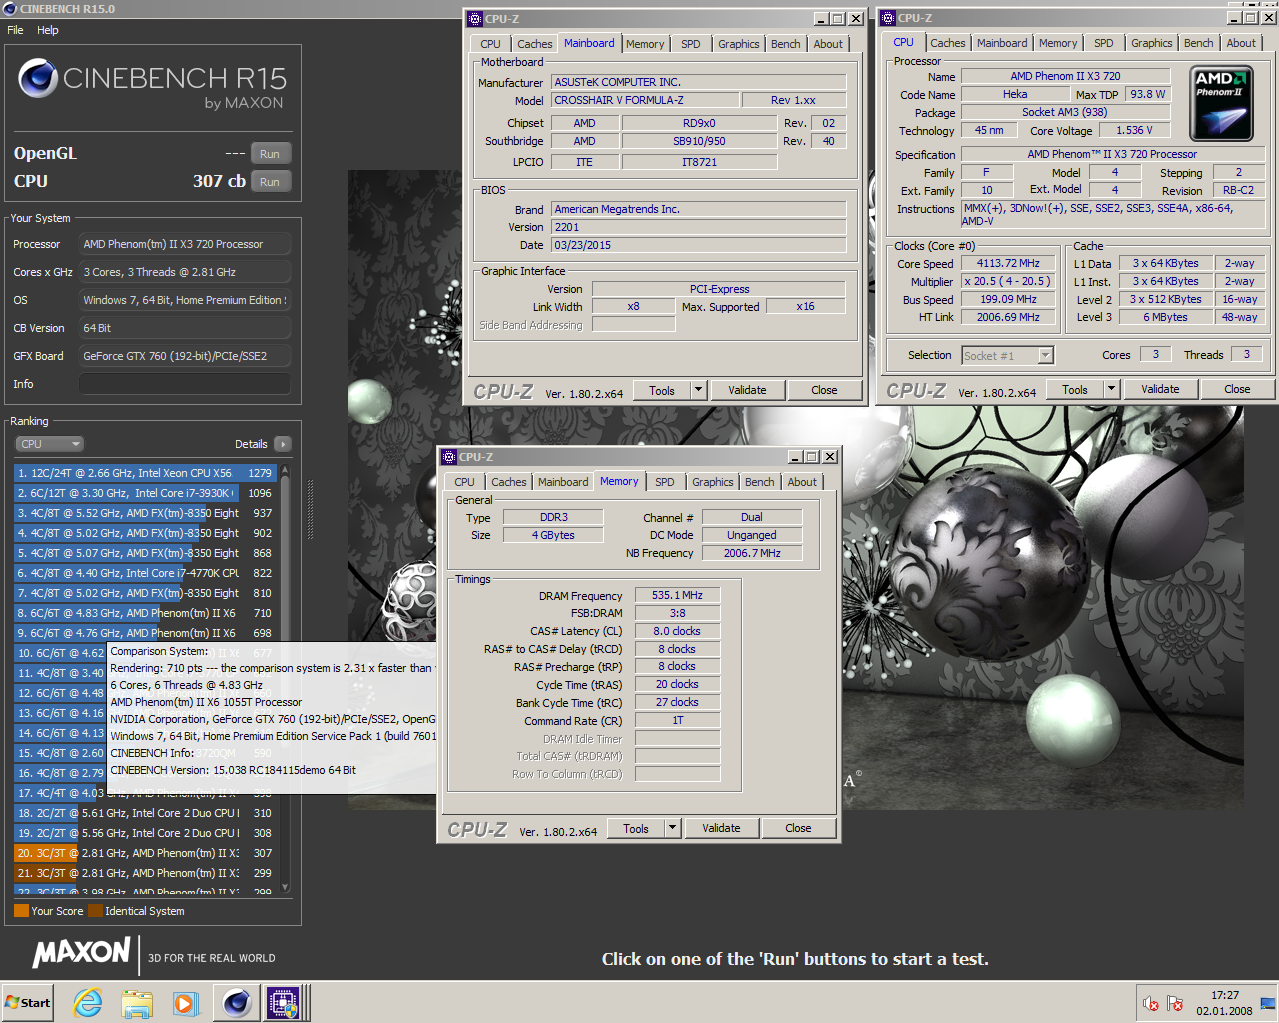Click the muted volume tray icon
Screen dimensions: 1279x1023
1151,1003
